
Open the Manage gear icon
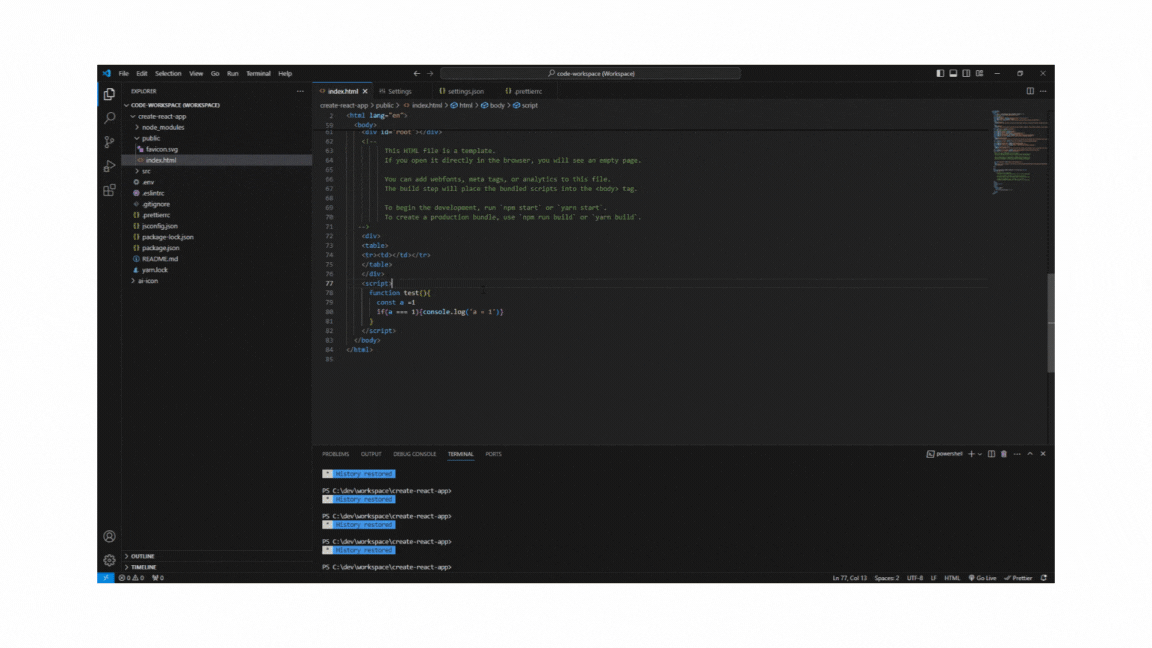pos(109,560)
